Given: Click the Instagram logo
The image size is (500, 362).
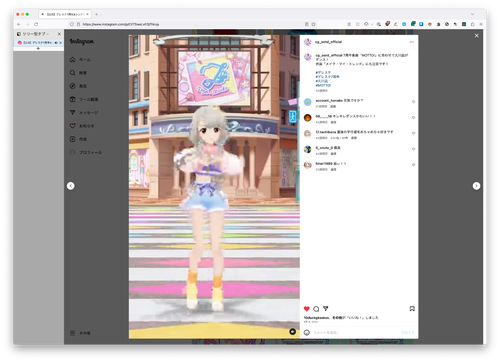Looking at the screenshot, I should point(82,41).
